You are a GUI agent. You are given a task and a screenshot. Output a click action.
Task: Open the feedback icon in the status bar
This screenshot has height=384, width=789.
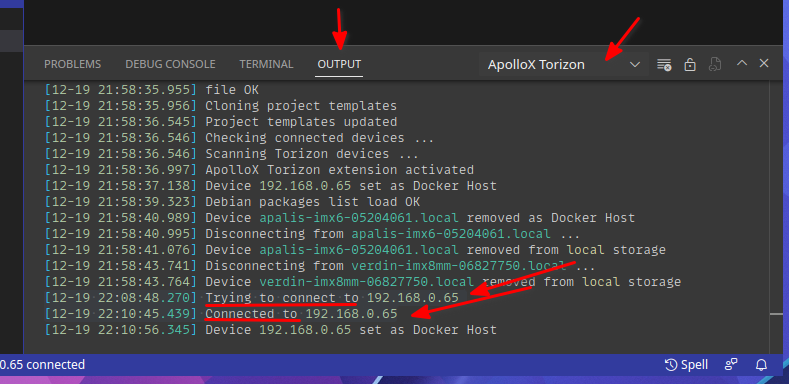731,365
